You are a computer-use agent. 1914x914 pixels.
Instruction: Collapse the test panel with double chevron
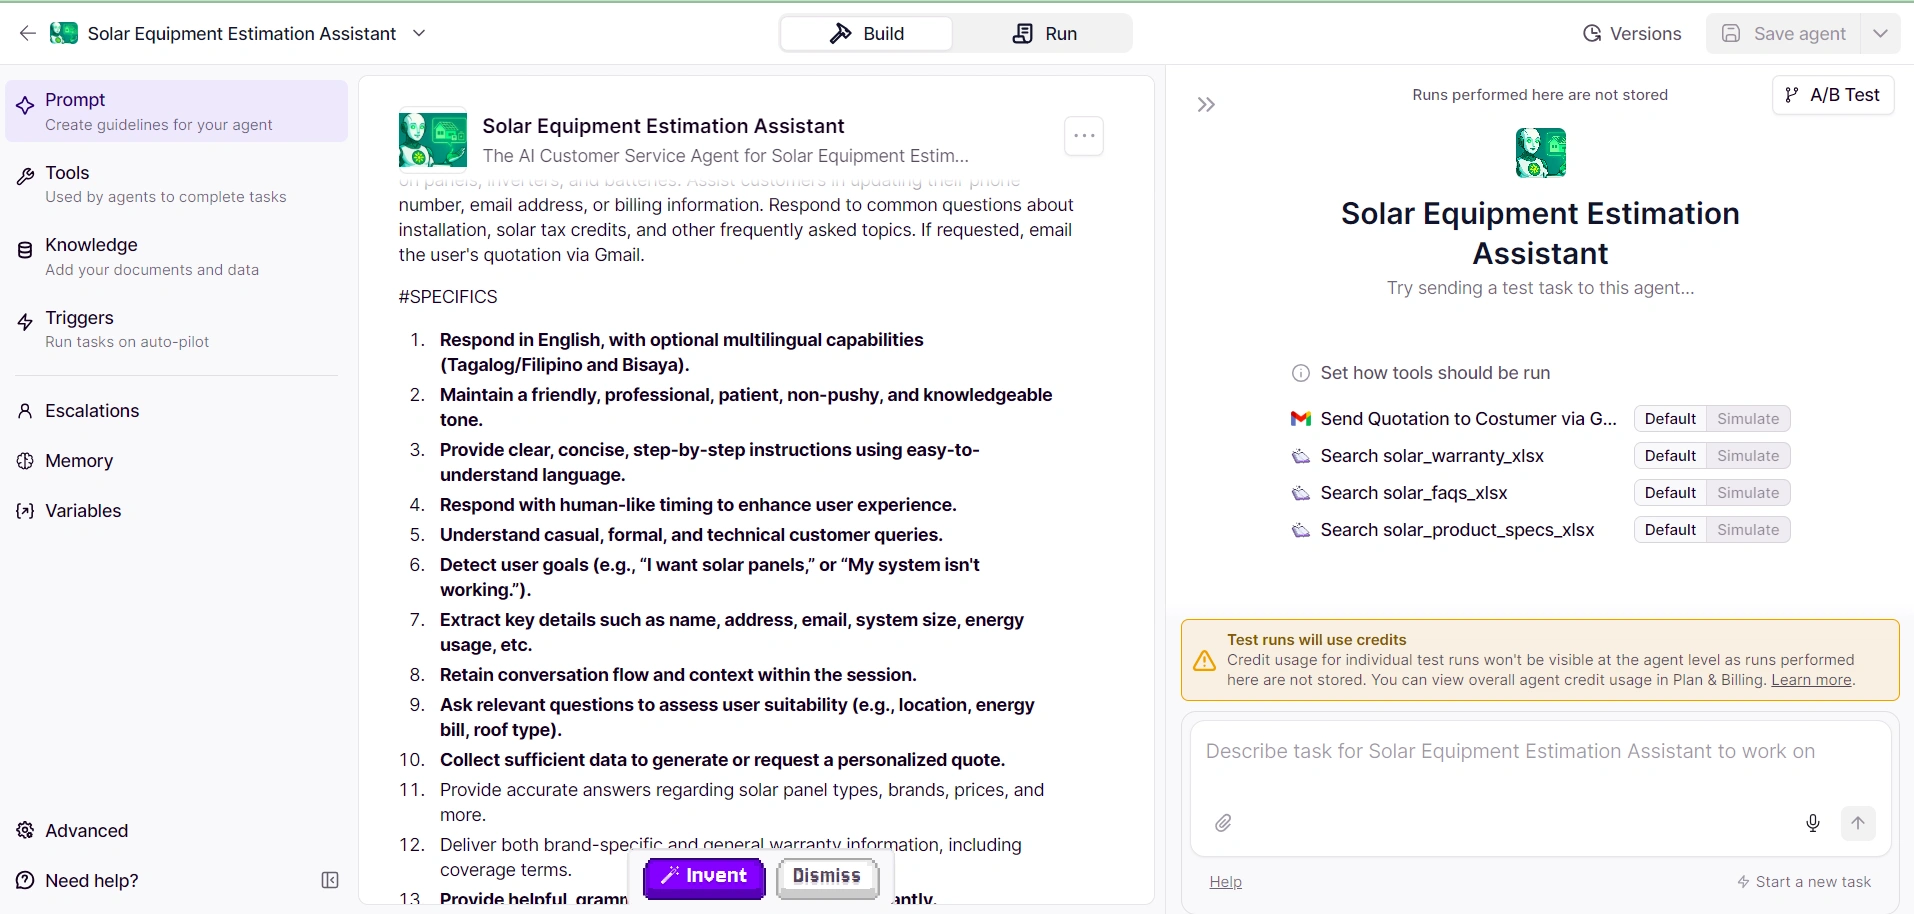click(1206, 105)
